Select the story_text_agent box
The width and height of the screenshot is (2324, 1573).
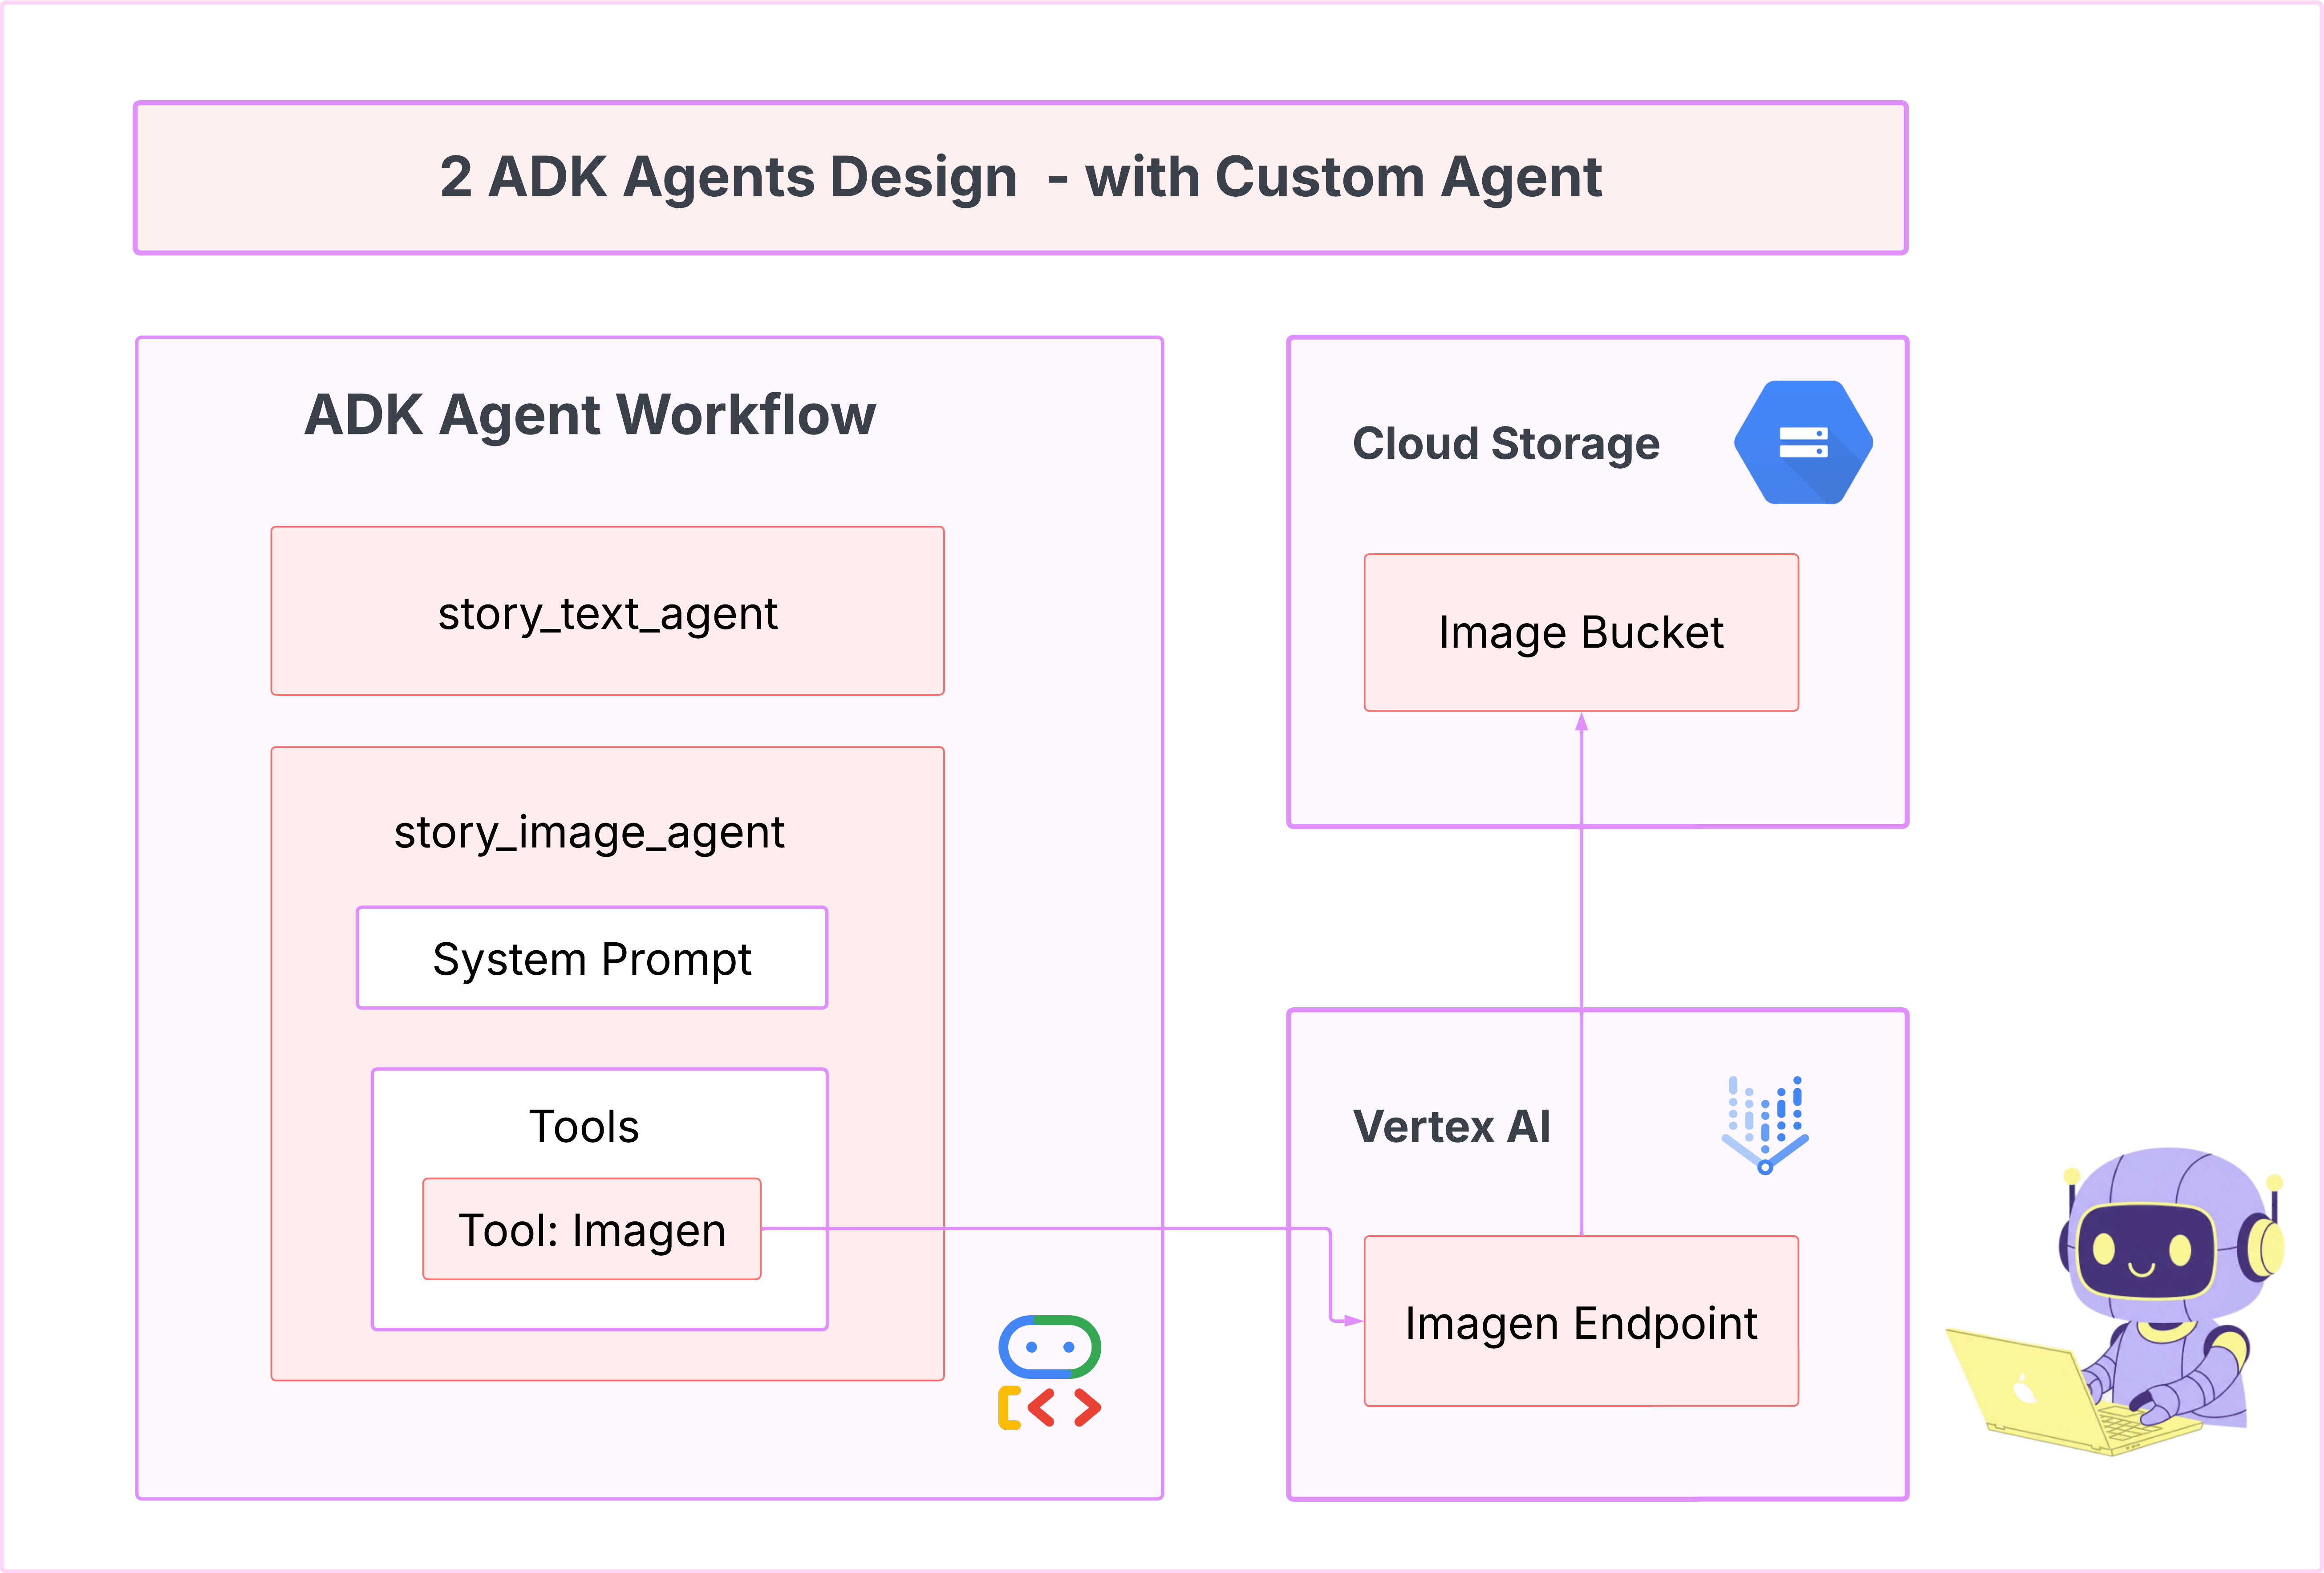(607, 611)
